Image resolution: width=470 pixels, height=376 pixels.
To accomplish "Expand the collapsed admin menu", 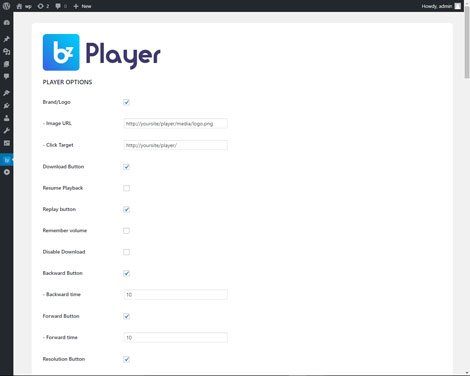I will pyautogui.click(x=6, y=172).
